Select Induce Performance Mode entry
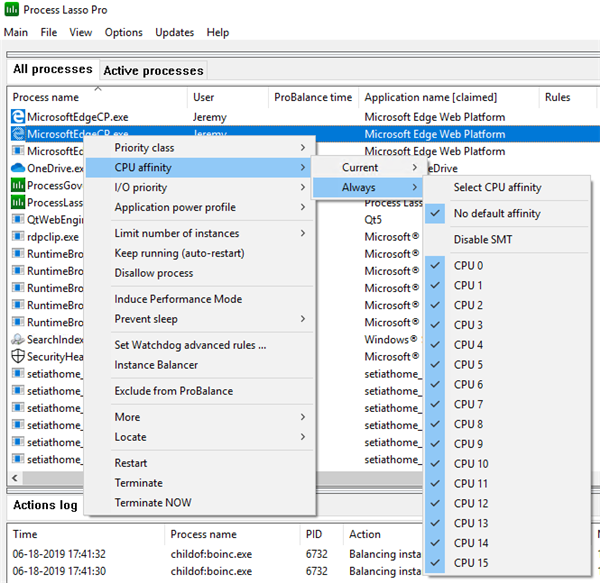The width and height of the screenshot is (600, 583). click(178, 299)
